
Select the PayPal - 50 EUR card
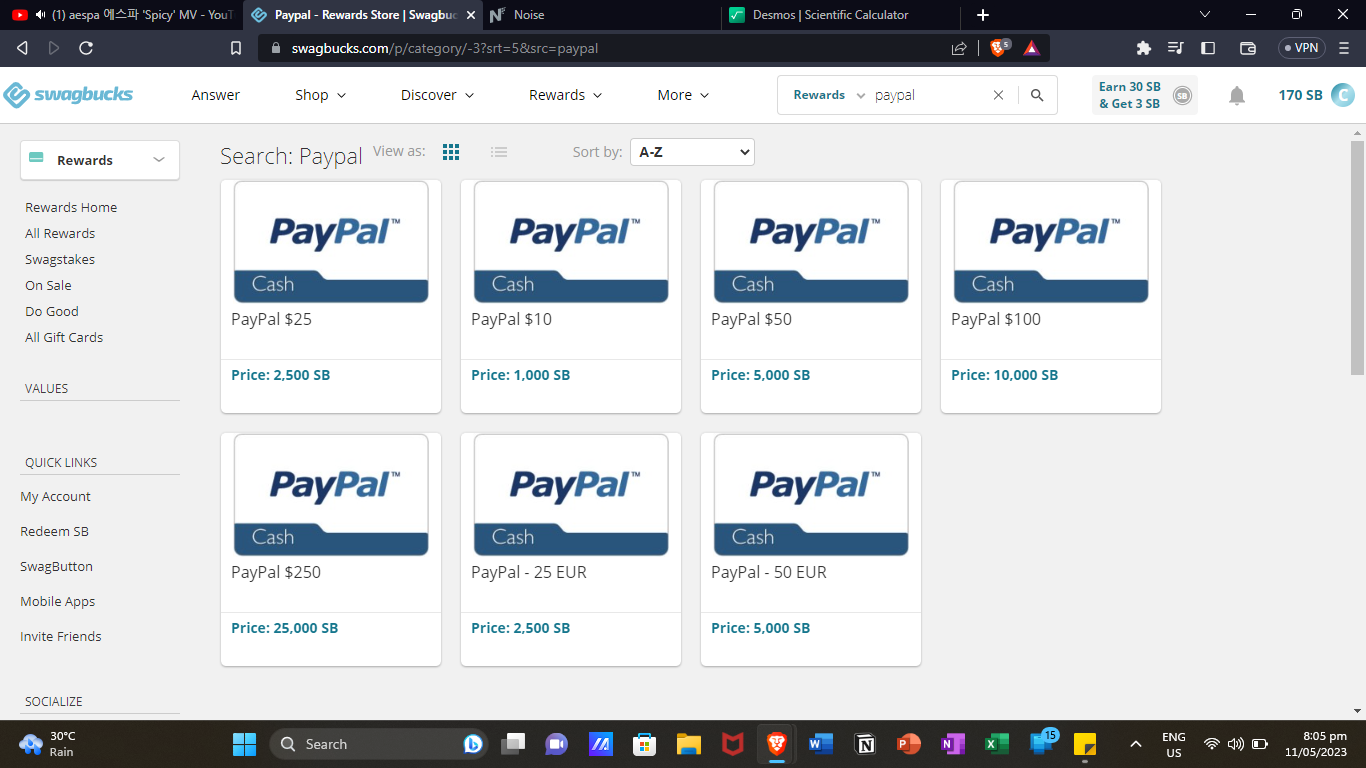(x=811, y=549)
